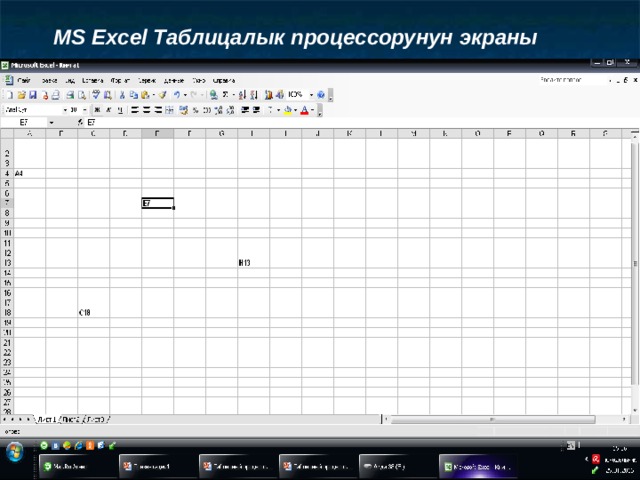Open the File menu
Screen dimensions: 640x480
pyautogui.click(x=24, y=80)
